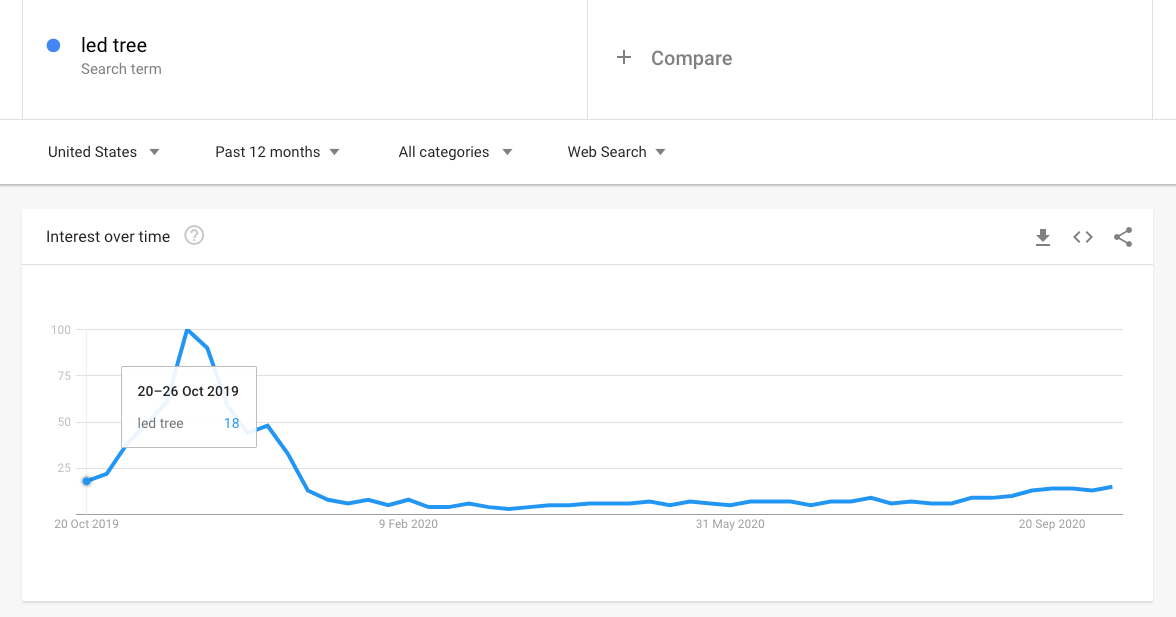
Task: Select the 20 Oct 2019 data point
Action: click(x=87, y=481)
